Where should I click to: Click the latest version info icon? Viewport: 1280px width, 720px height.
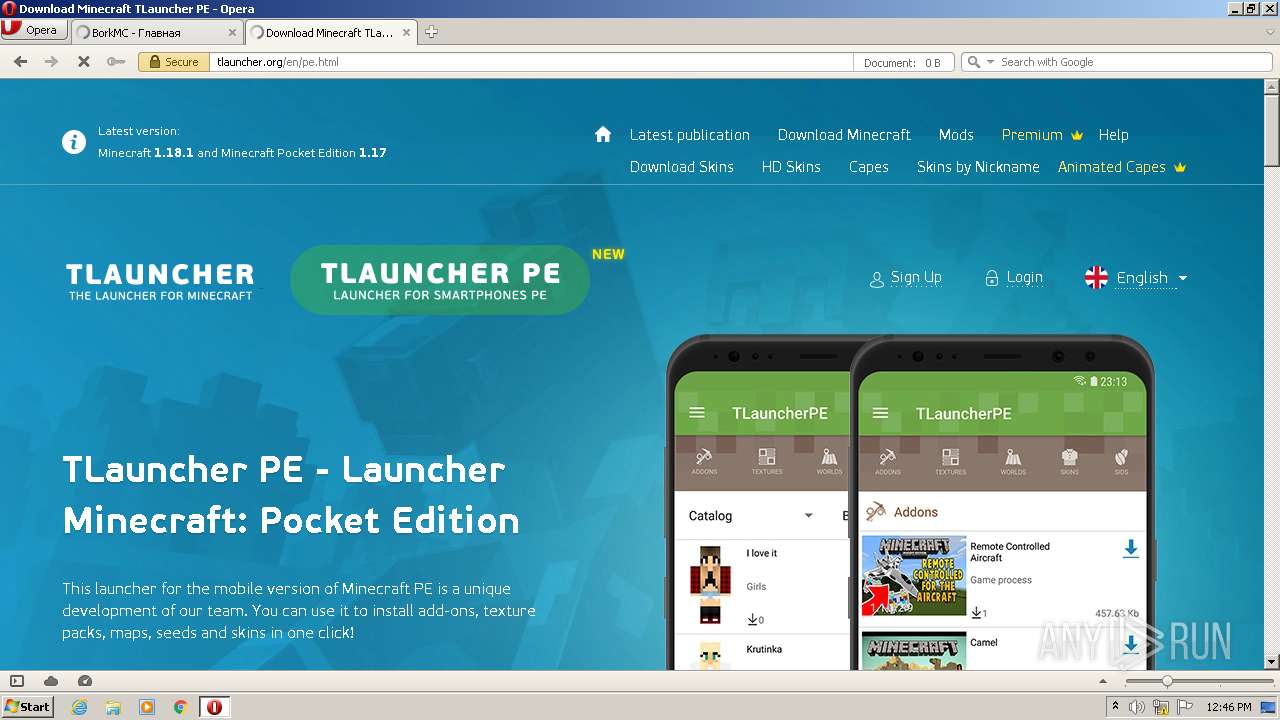click(74, 142)
